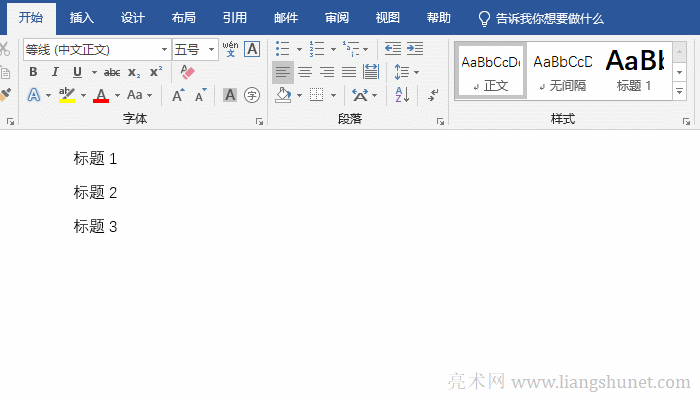Align text right
The image size is (700, 400).
tap(327, 72)
